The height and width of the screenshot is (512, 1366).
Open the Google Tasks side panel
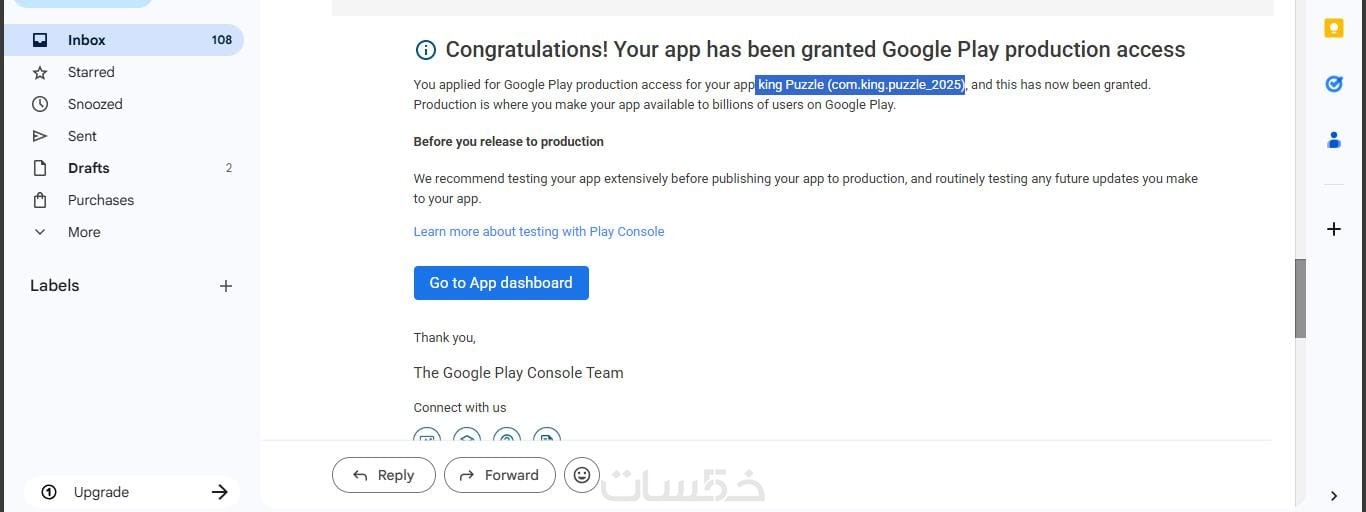1333,84
